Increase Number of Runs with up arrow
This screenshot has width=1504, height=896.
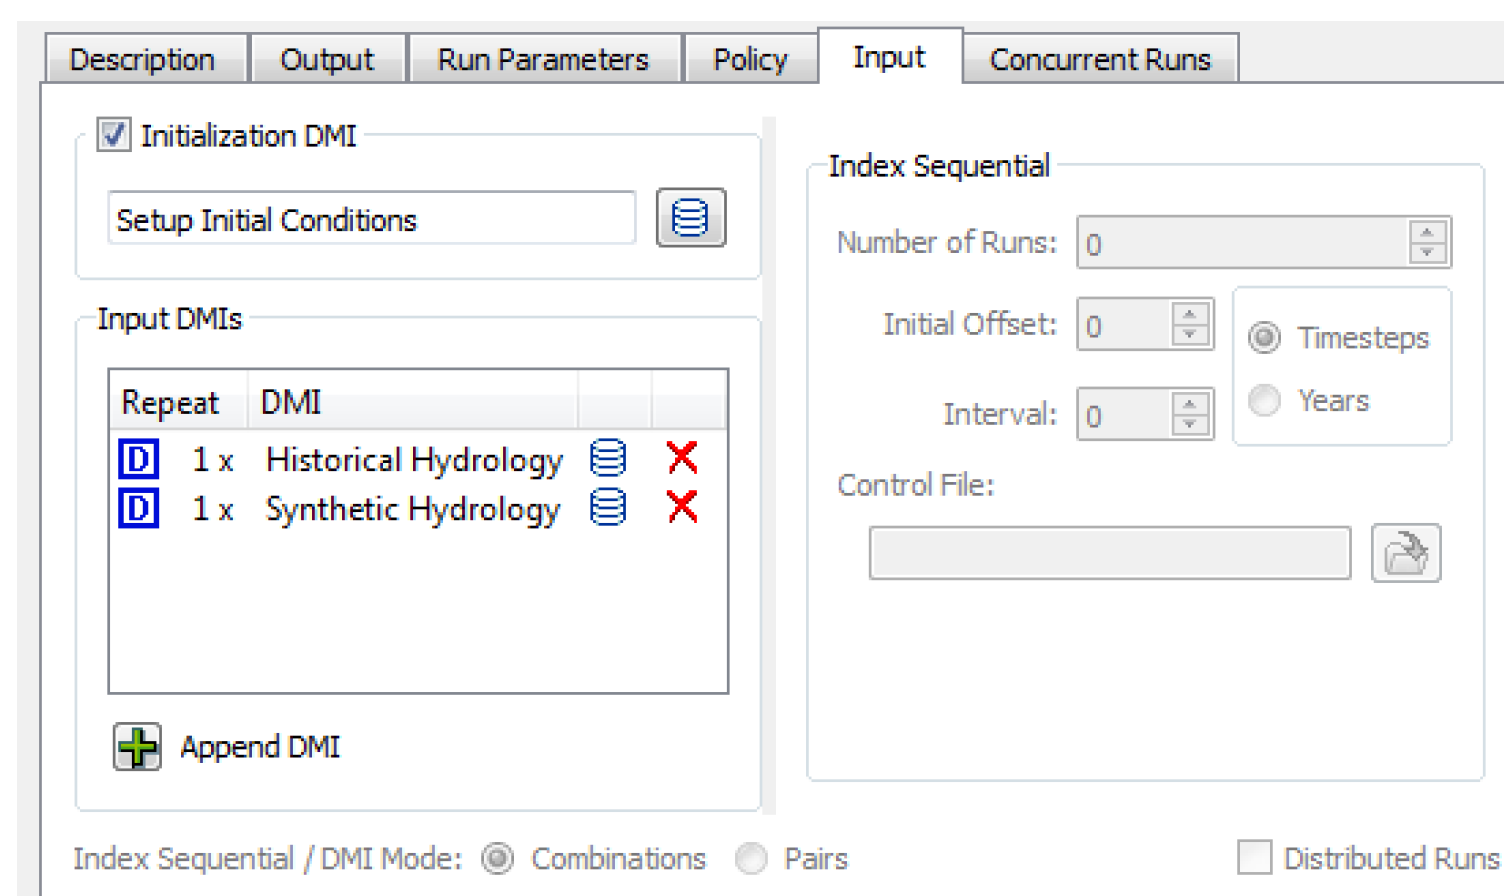[x=1427, y=232]
